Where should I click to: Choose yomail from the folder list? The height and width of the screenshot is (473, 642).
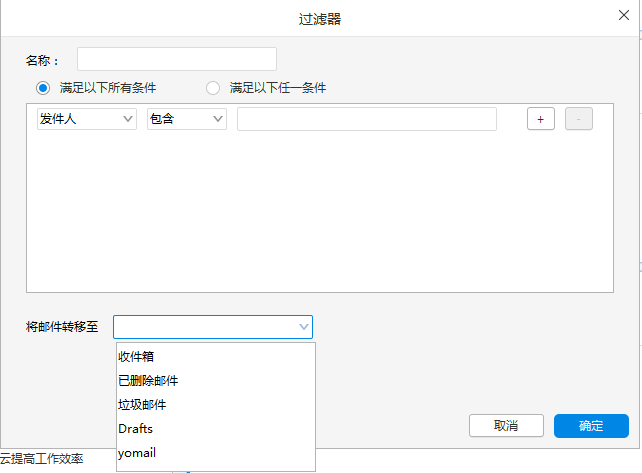click(216, 453)
